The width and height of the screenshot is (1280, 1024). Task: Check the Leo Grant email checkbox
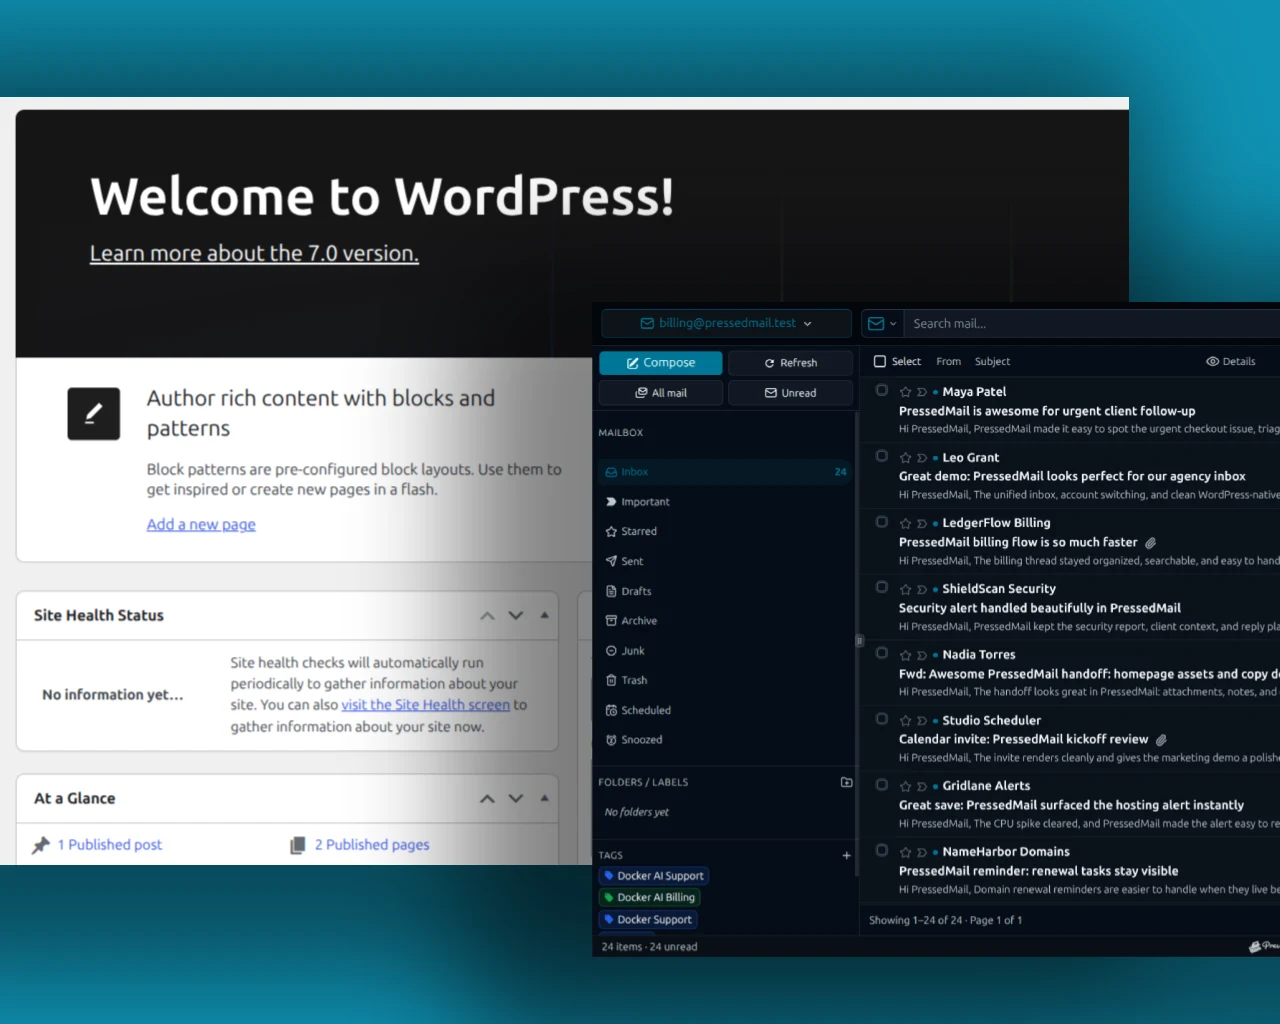coord(882,456)
